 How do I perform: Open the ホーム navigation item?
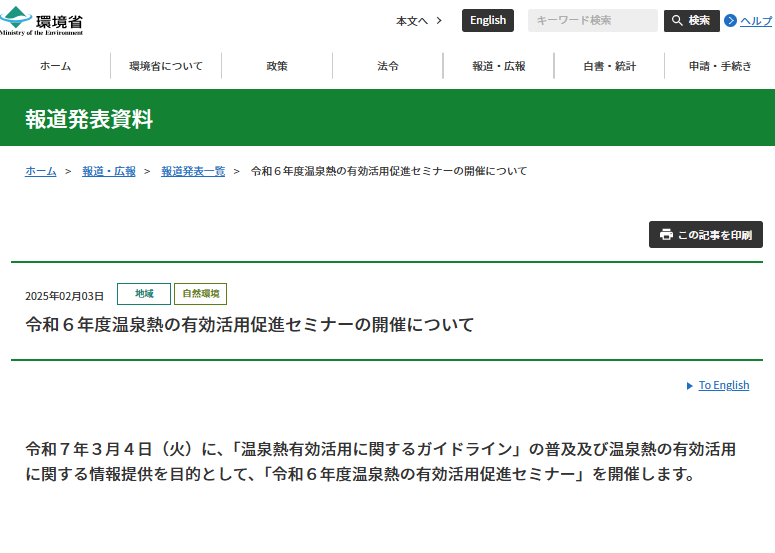tap(55, 66)
